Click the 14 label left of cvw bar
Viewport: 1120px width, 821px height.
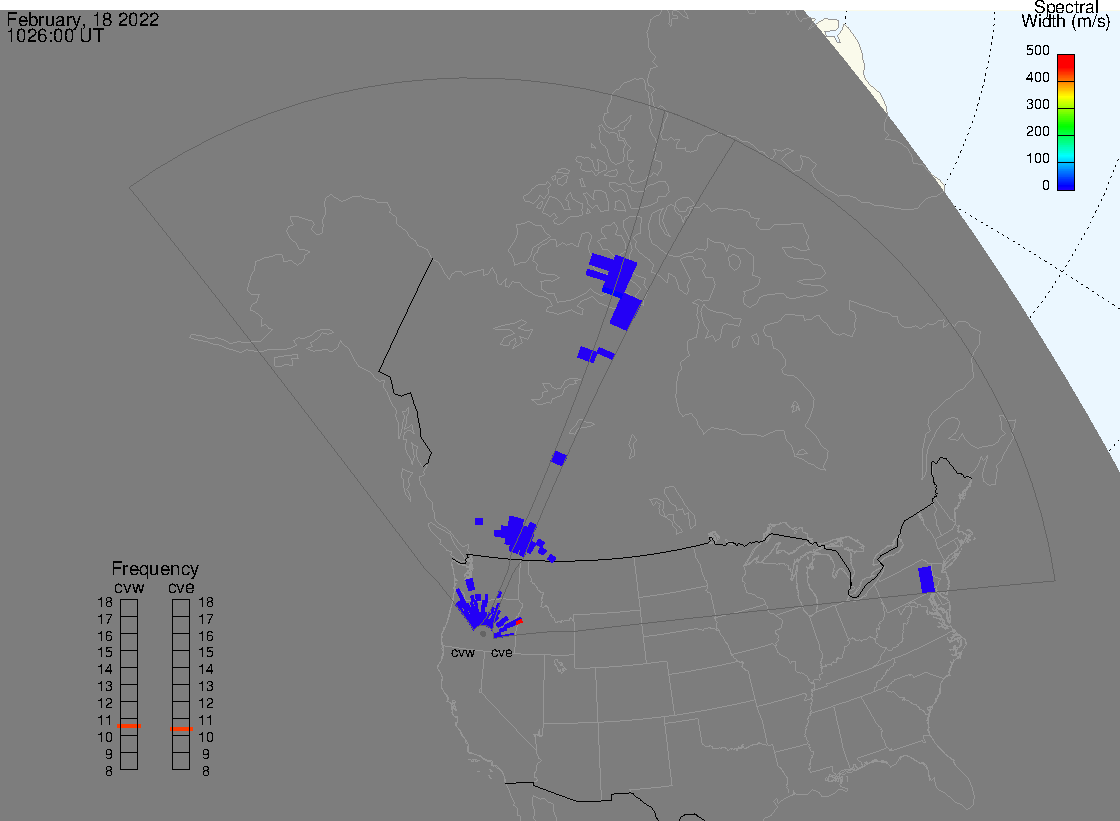pos(105,670)
